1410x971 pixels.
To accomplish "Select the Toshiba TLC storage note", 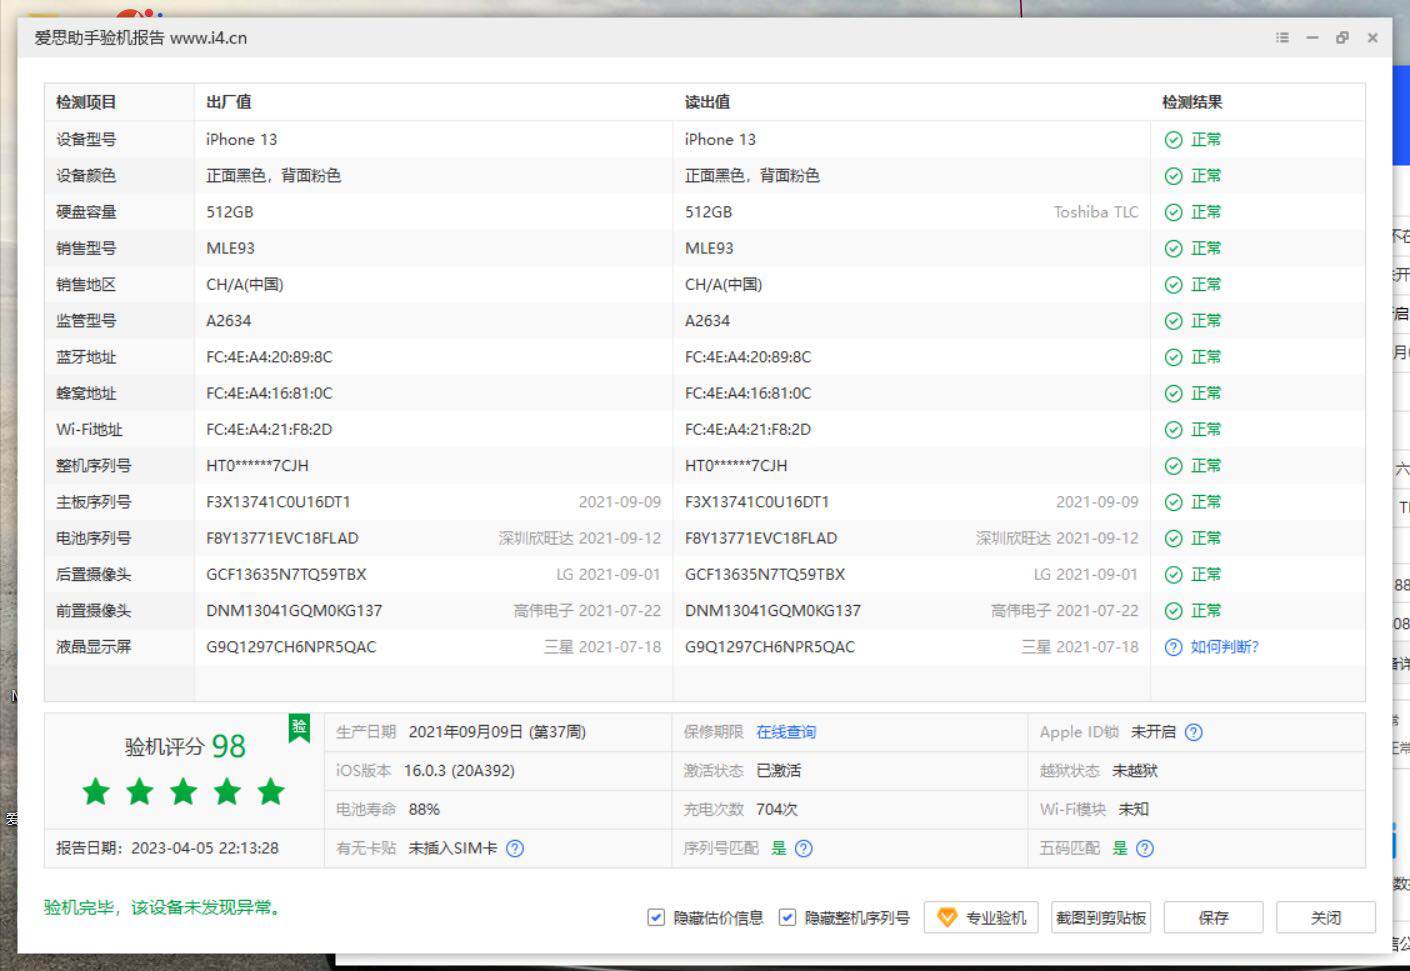I will [1096, 212].
